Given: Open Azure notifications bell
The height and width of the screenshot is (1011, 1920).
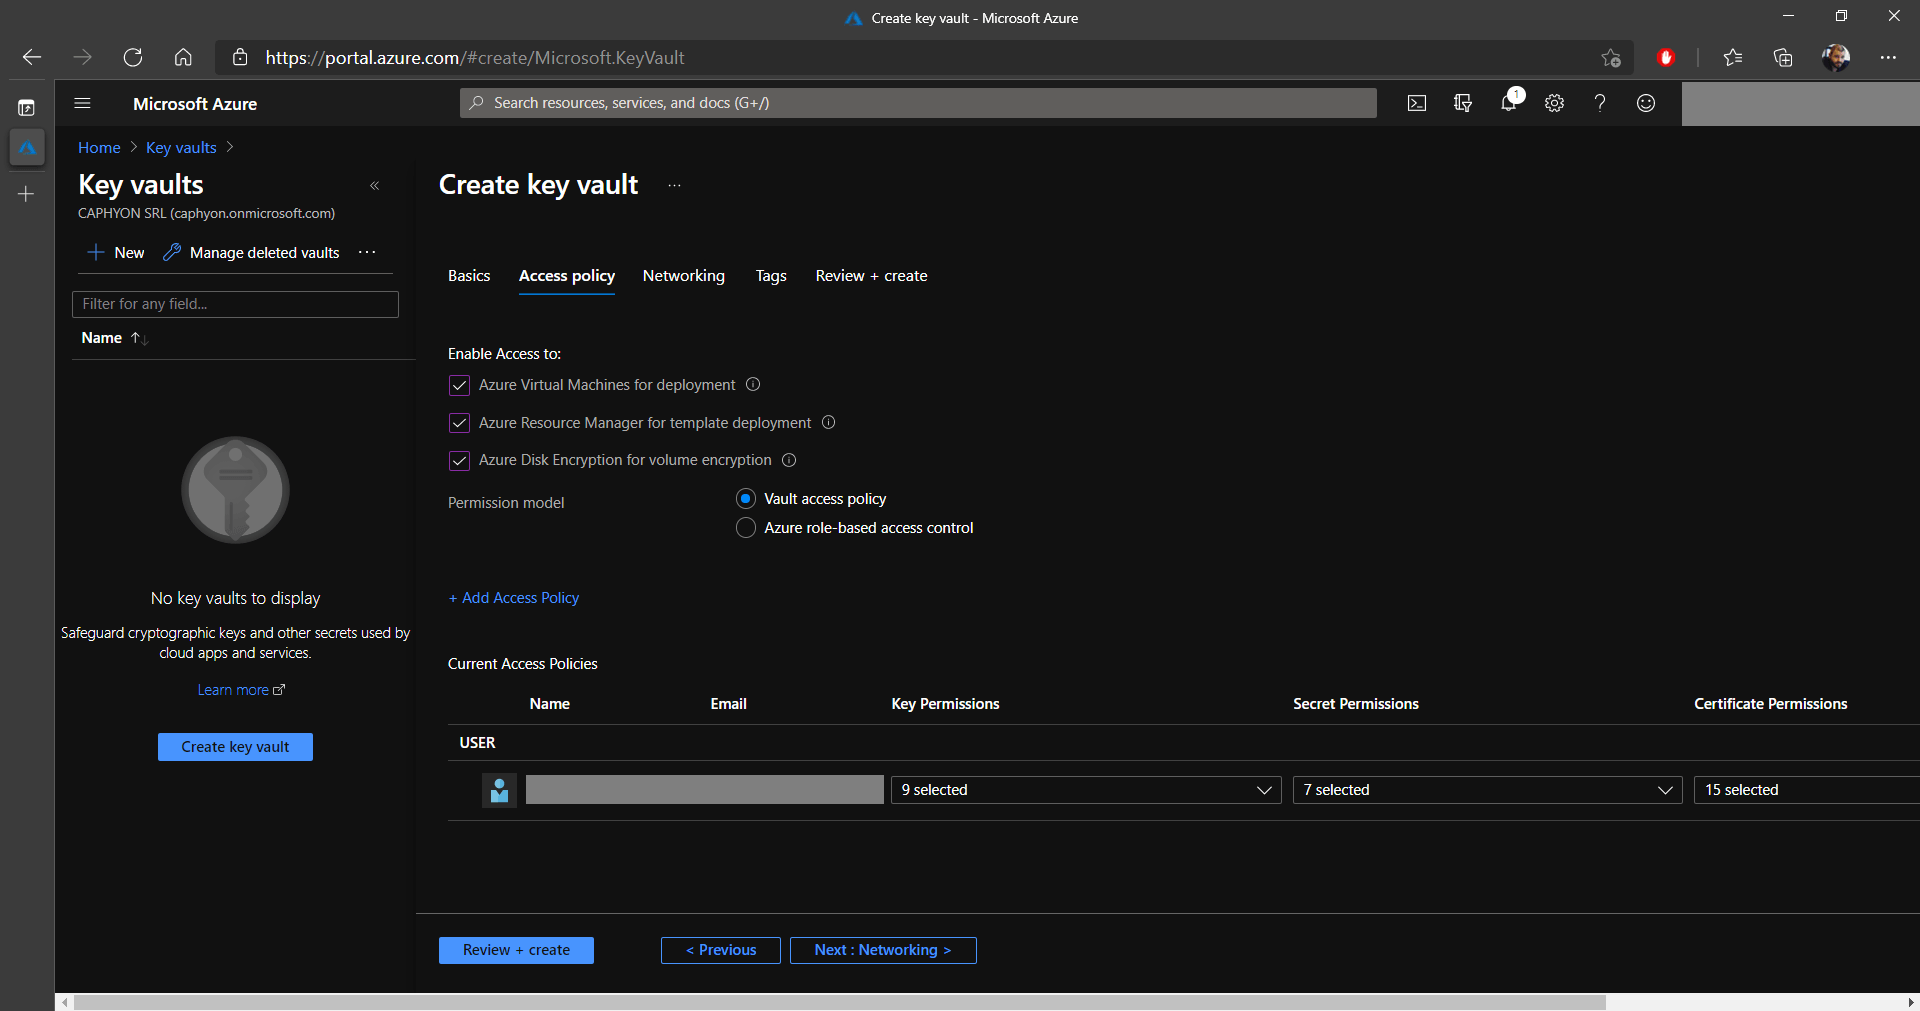Looking at the screenshot, I should 1509,103.
